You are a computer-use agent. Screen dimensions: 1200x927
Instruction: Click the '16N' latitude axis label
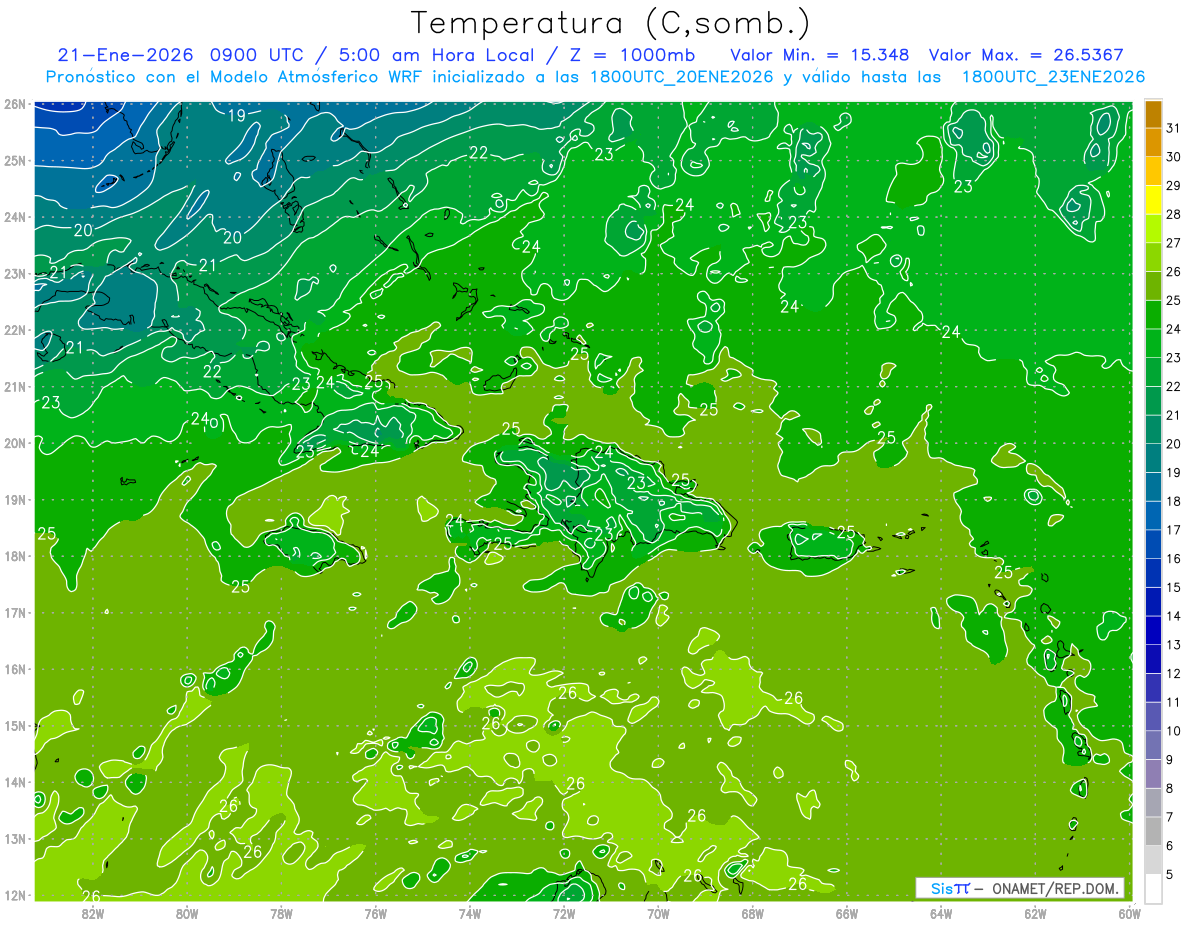coord(15,669)
